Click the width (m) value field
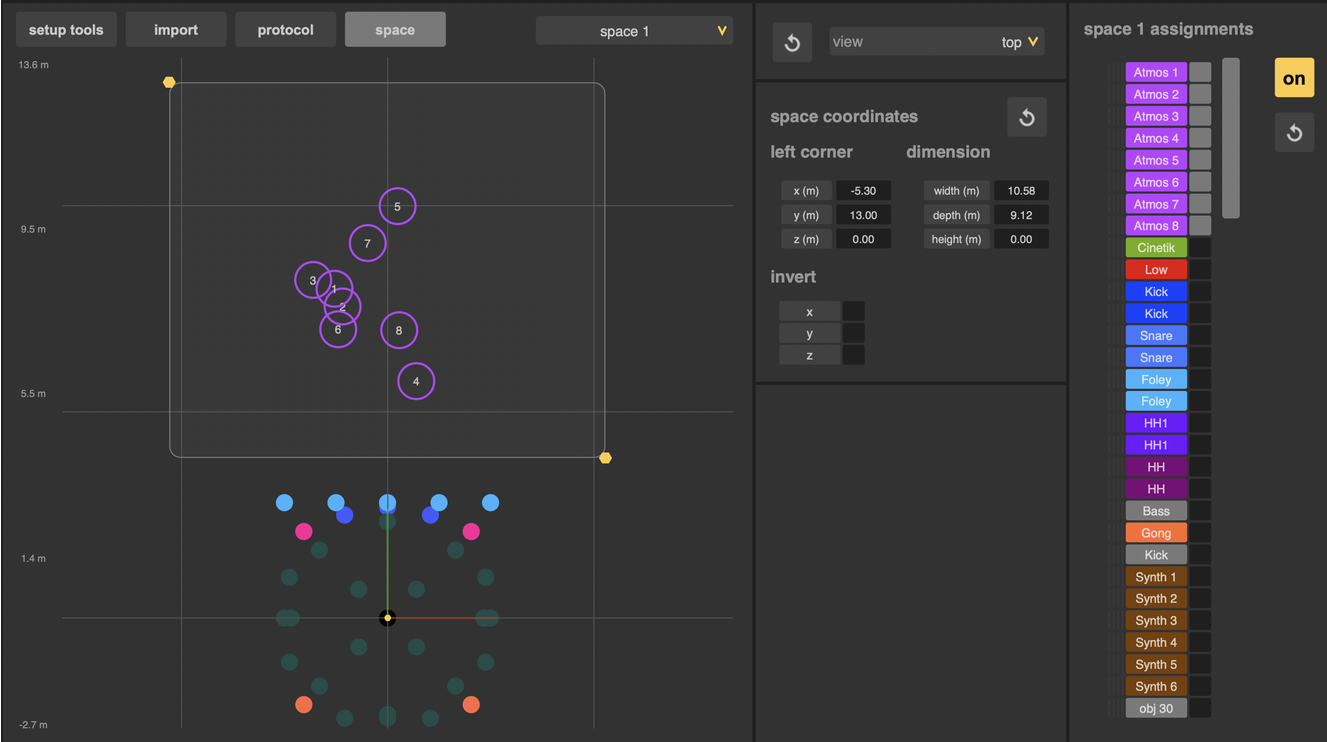1327x742 pixels. pyautogui.click(x=1021, y=190)
